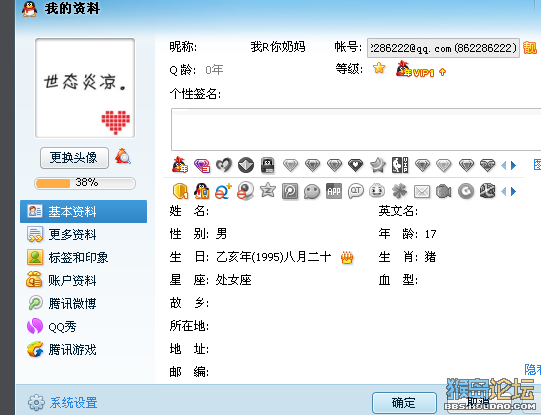
Task: Click the 世态炎凉 avatar image
Action: 85,88
